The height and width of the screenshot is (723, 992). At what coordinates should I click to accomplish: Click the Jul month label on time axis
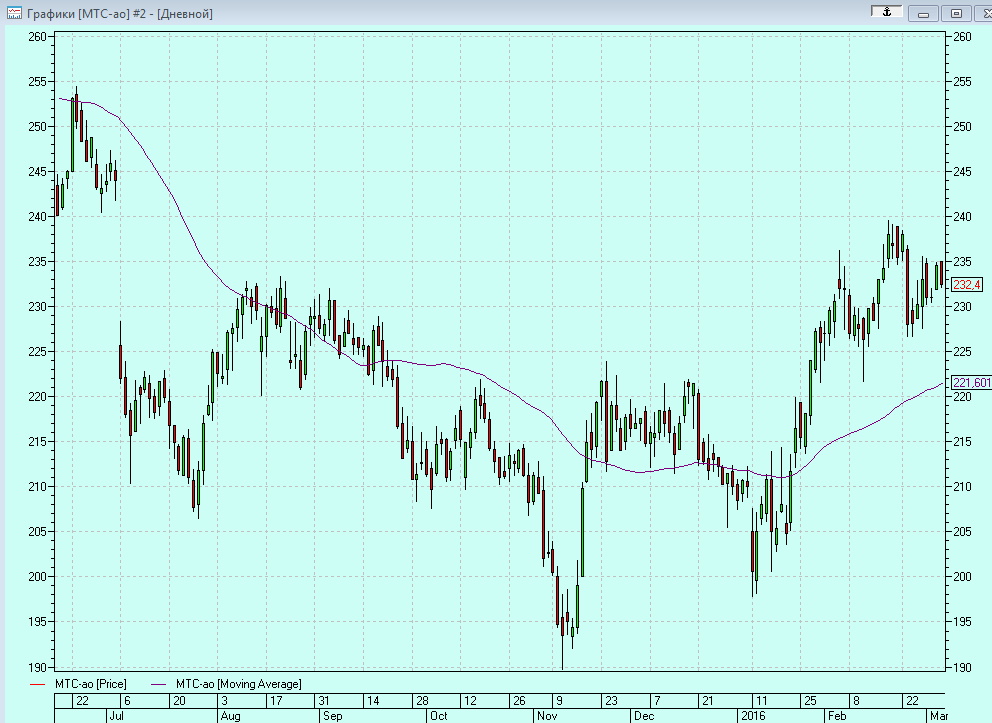click(116, 716)
